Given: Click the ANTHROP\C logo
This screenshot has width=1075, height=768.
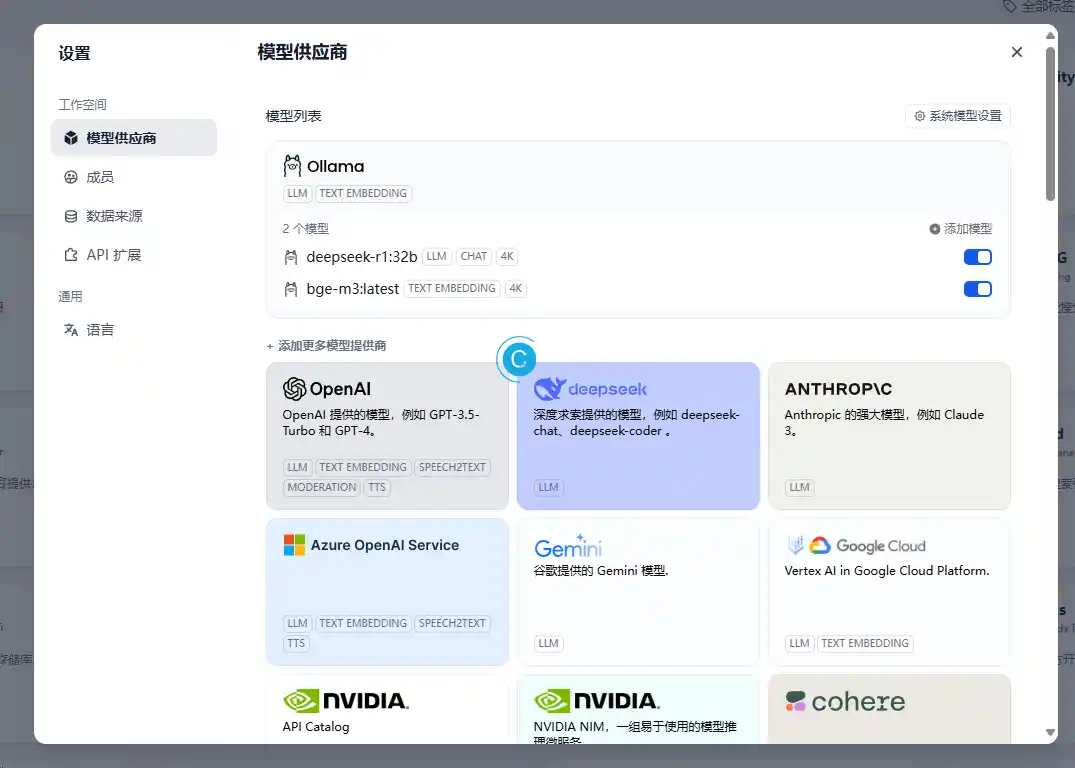Looking at the screenshot, I should pyautogui.click(x=838, y=389).
